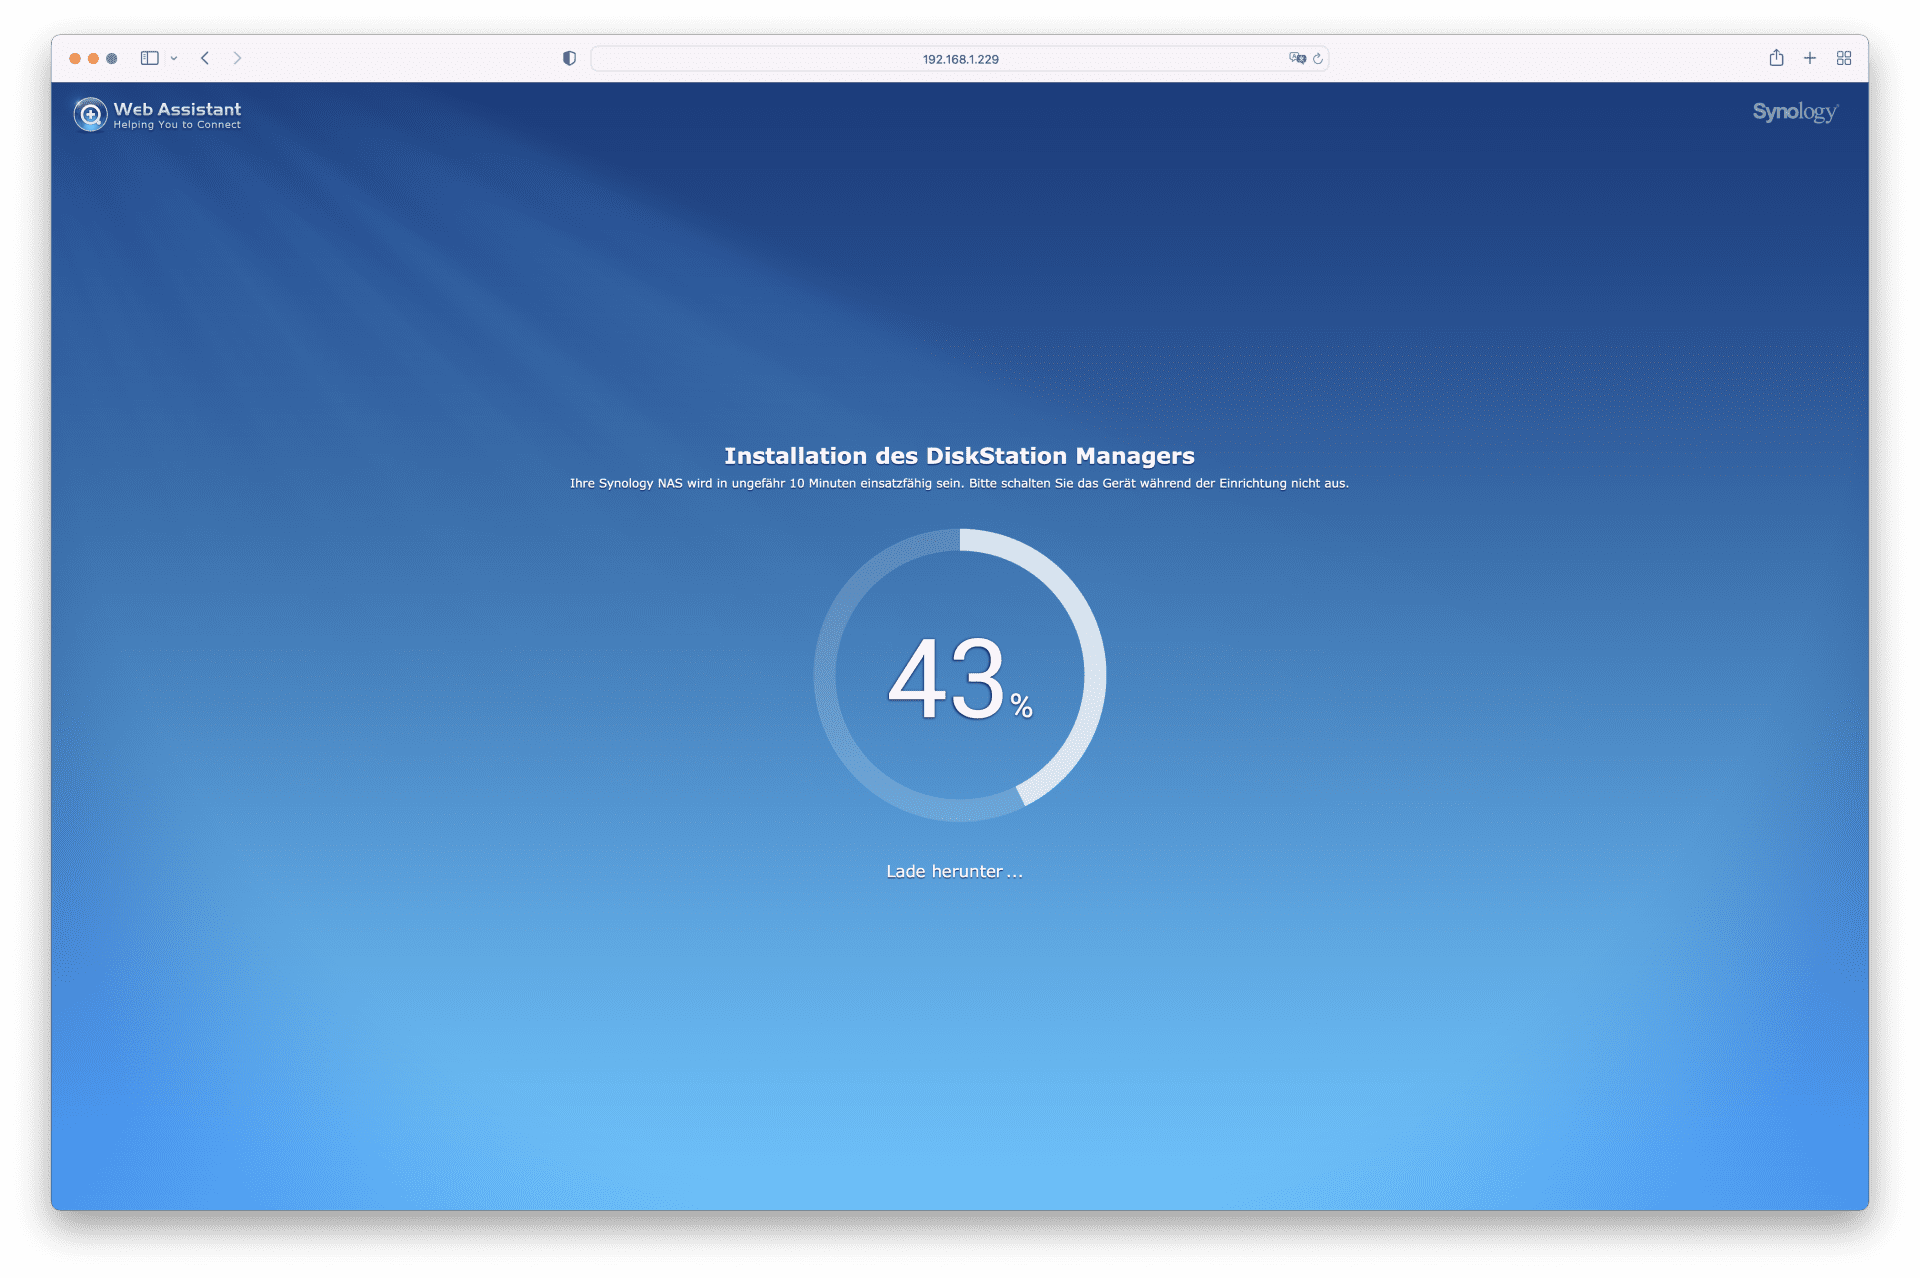Minimize the window with the yellow button
The width and height of the screenshot is (1920, 1278).
click(93, 58)
